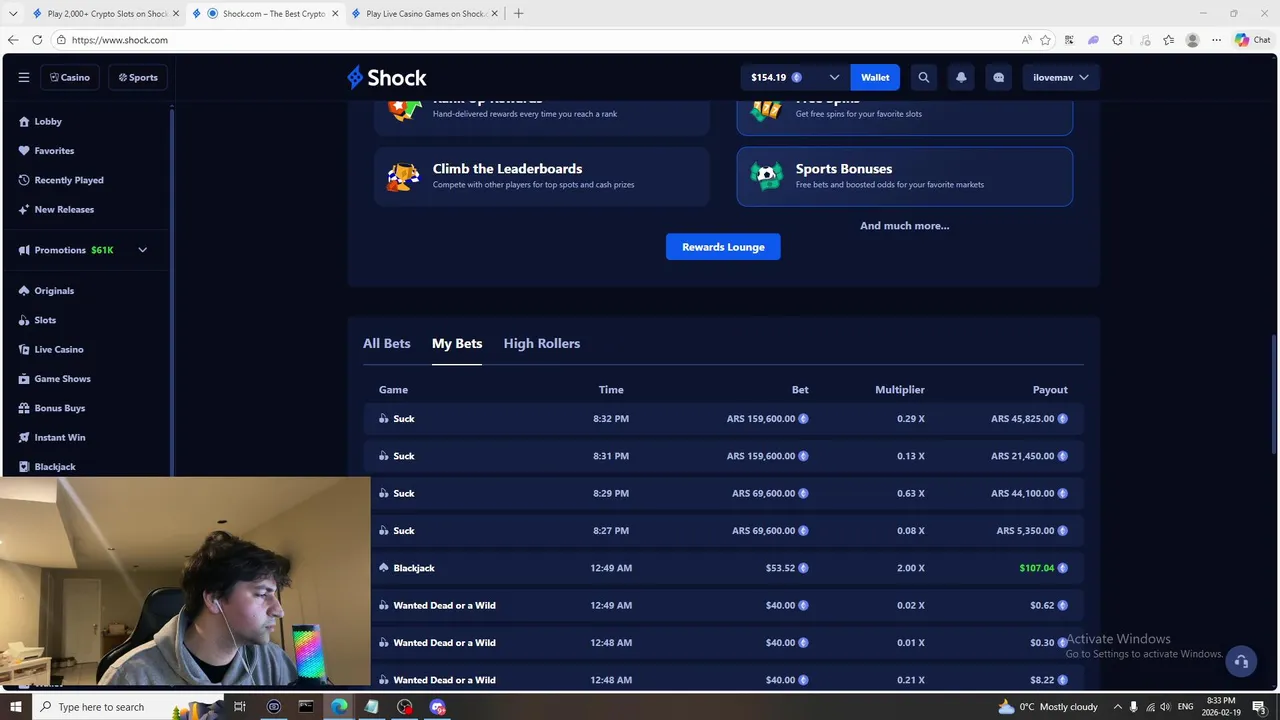
Task: Click the browser address bar
Action: coord(540,40)
